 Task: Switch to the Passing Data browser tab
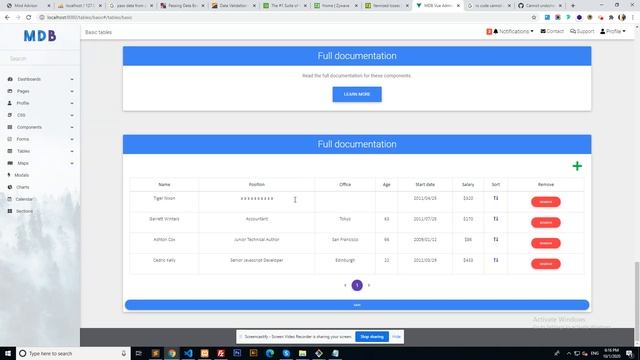(182, 6)
